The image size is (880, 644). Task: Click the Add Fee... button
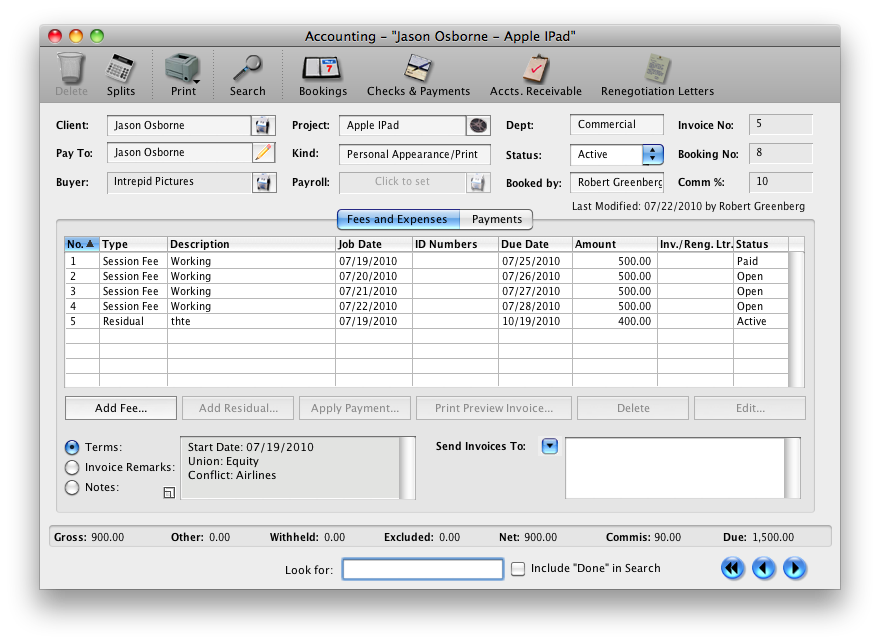click(121, 408)
